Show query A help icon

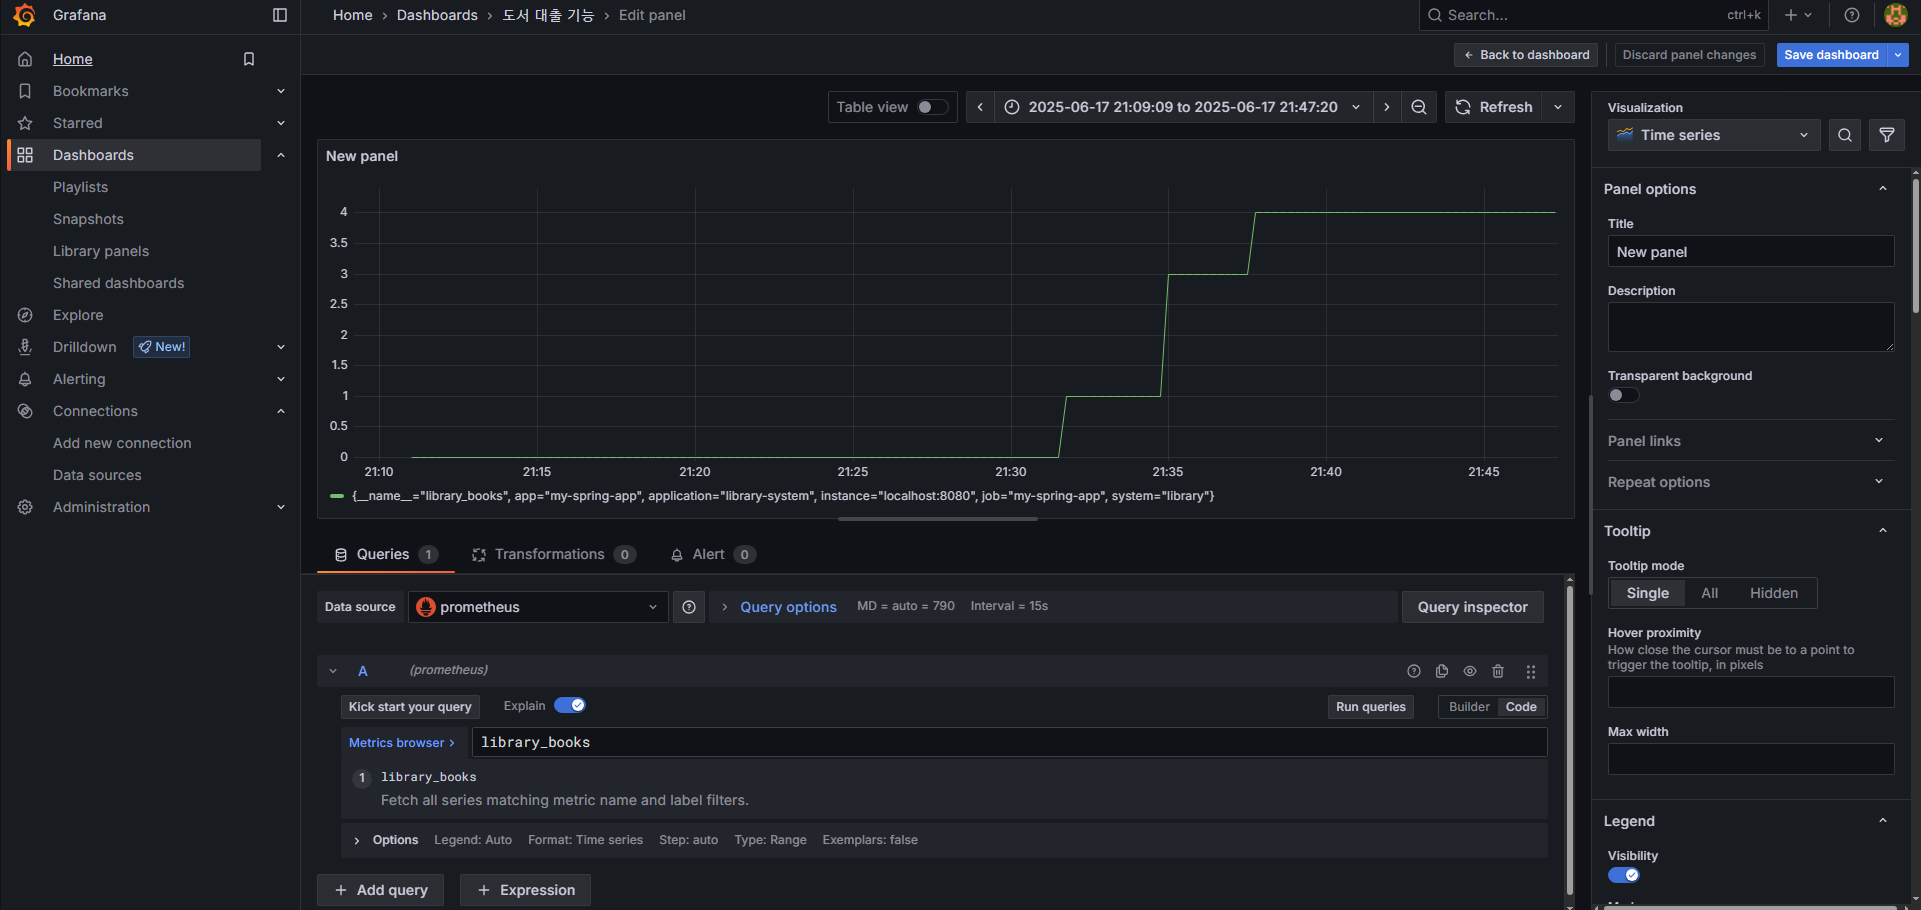click(1414, 671)
